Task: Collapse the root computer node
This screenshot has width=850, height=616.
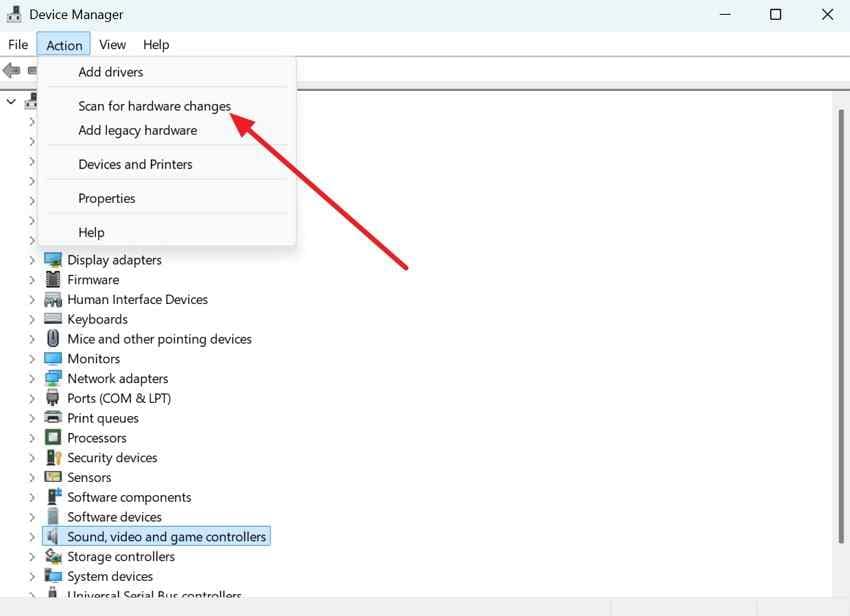Action: point(11,101)
